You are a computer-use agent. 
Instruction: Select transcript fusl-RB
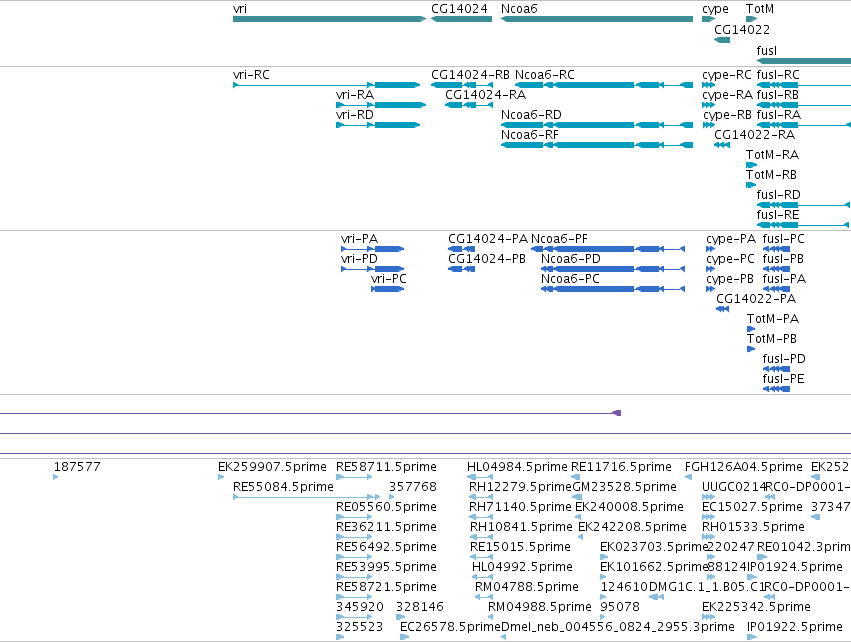point(804,105)
